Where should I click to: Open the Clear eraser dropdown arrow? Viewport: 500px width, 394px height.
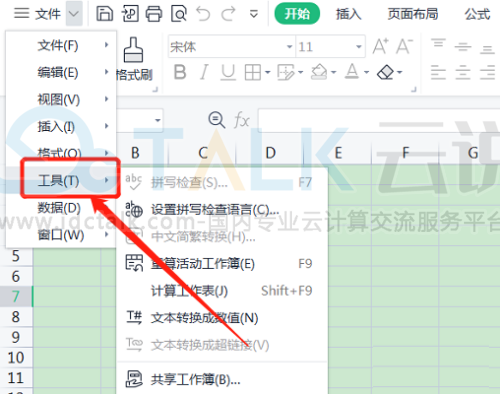point(400,72)
